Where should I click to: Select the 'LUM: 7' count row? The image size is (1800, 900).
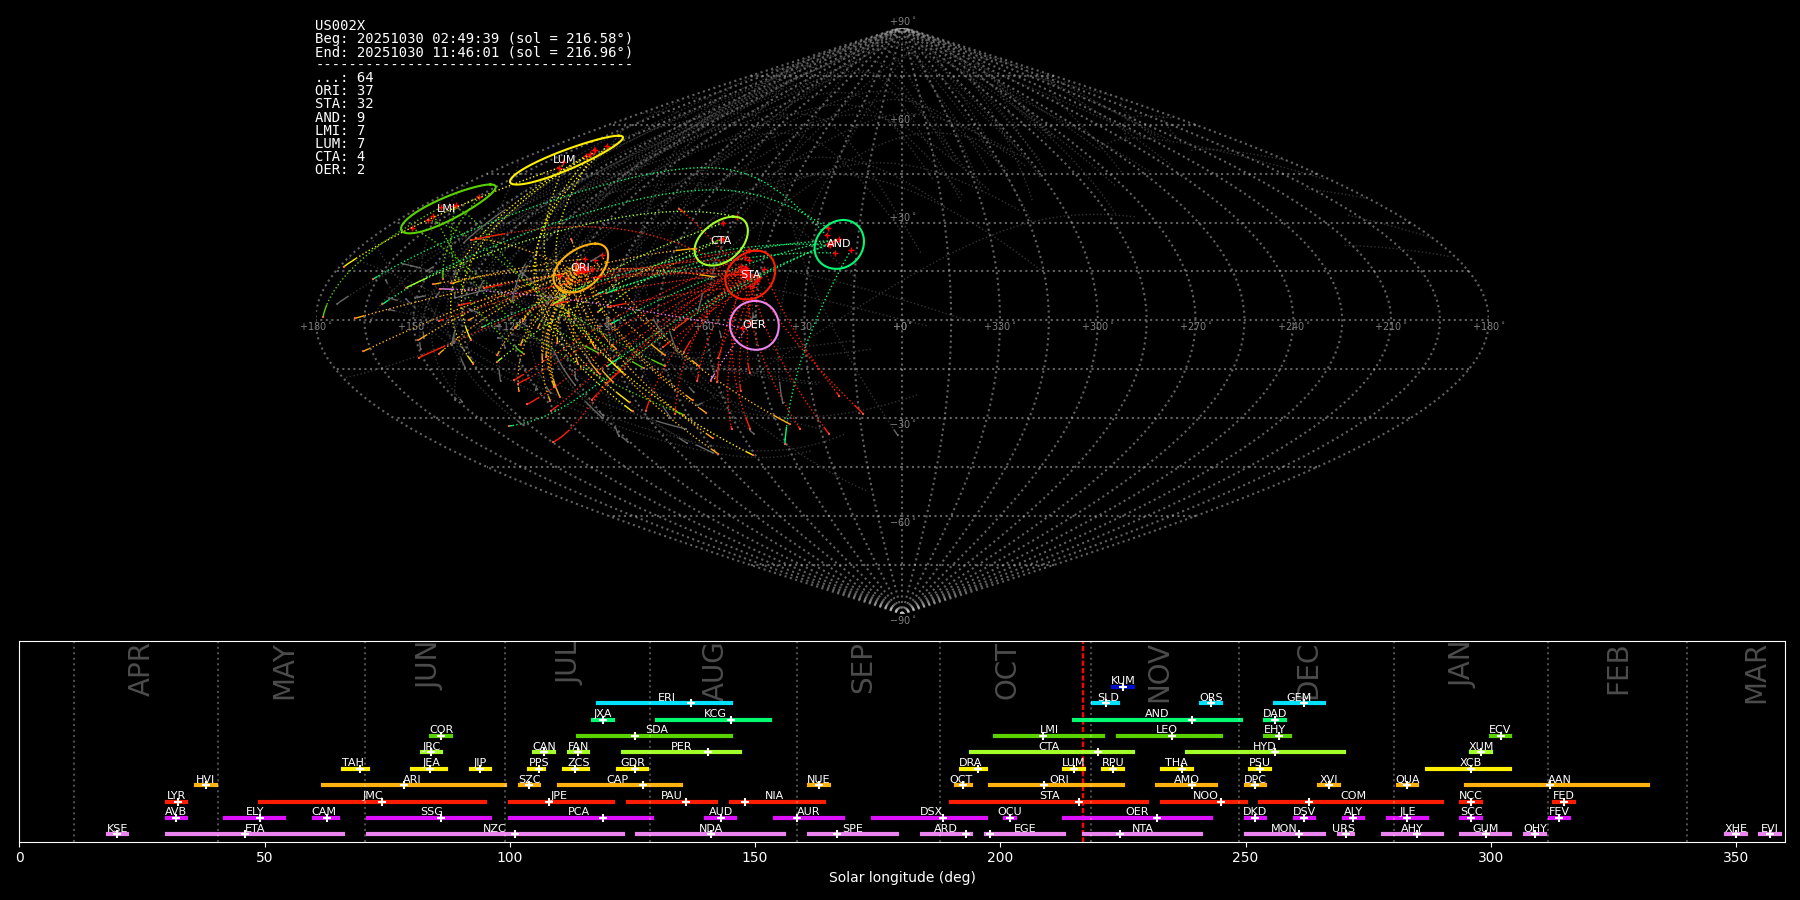point(340,144)
